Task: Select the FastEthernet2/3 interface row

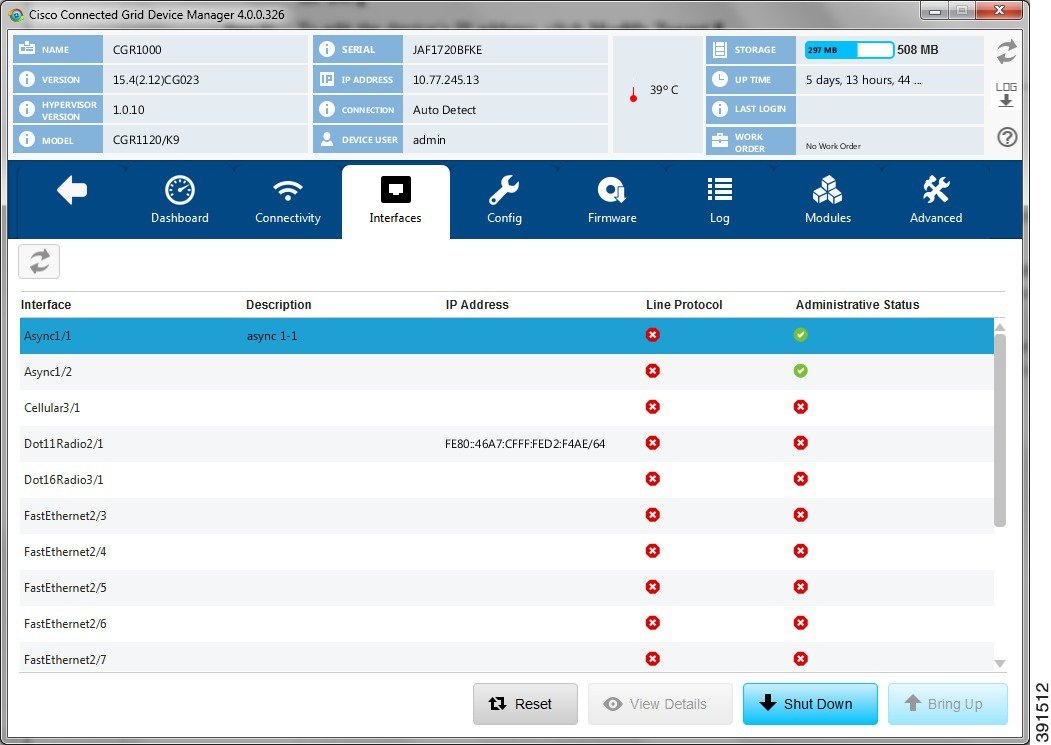Action: point(507,516)
